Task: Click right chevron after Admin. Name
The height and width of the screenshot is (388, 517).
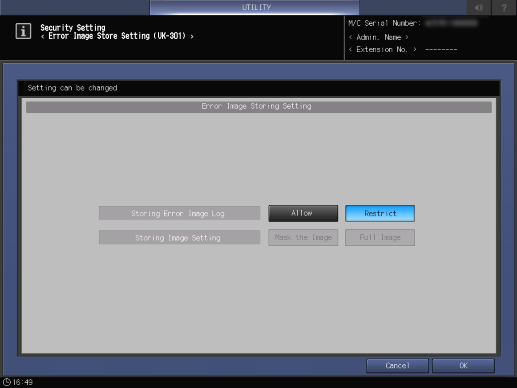Action: coord(407,37)
